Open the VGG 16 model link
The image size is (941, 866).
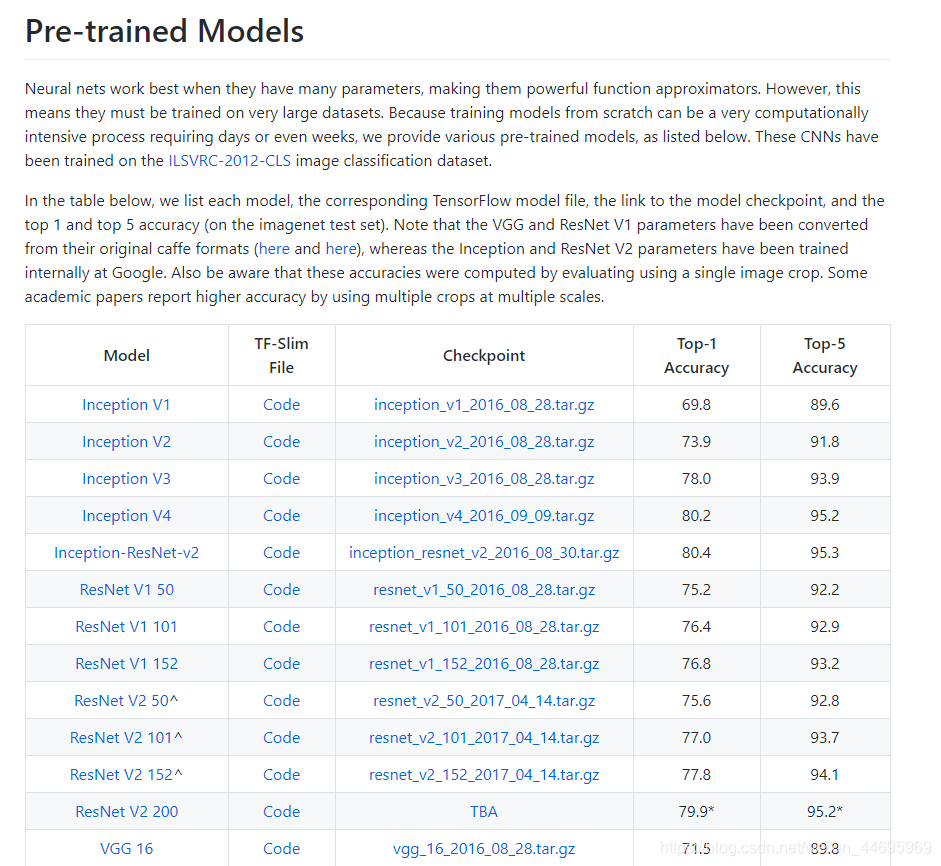(x=127, y=849)
